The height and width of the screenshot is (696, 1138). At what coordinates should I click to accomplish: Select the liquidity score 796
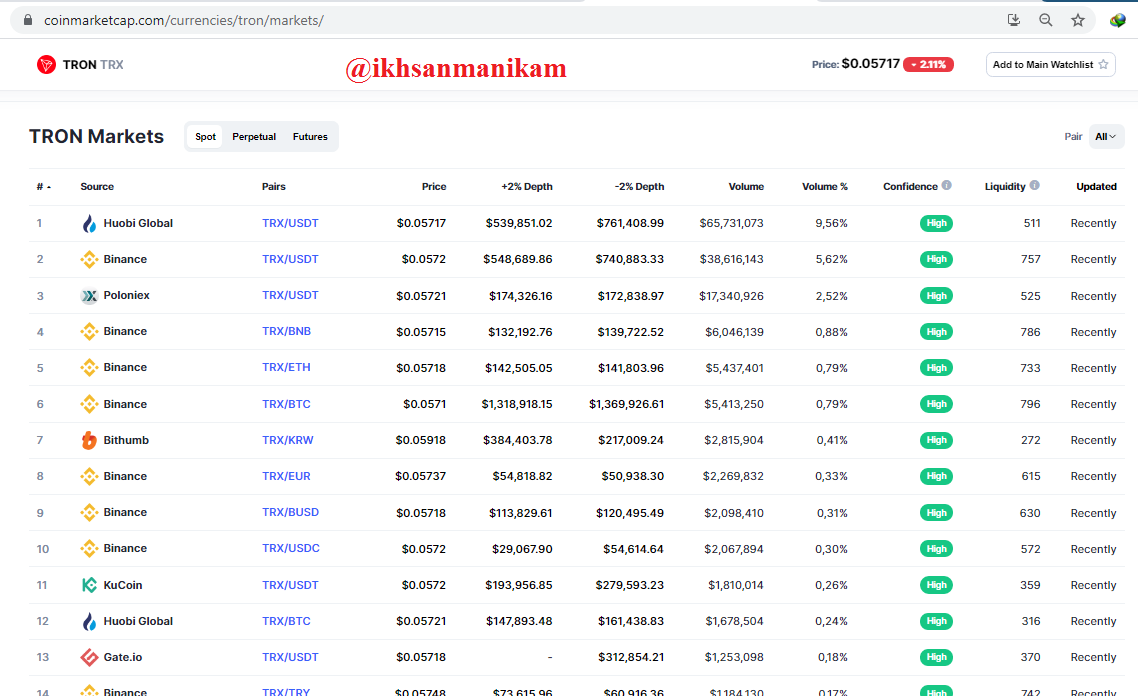pyautogui.click(x=1031, y=404)
